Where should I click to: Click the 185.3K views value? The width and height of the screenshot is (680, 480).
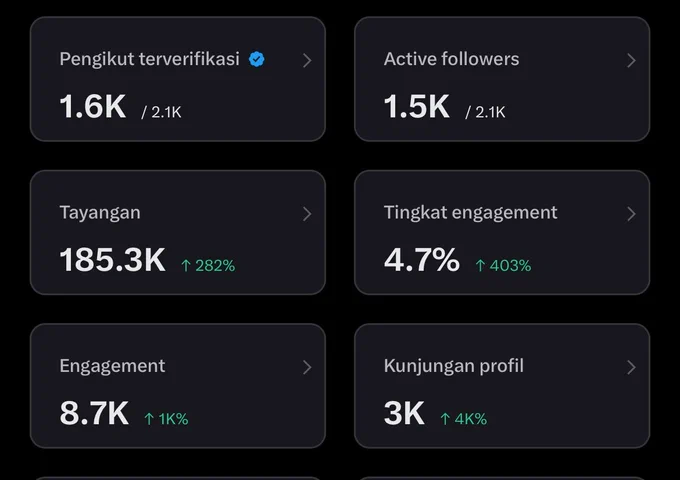pyautogui.click(x=112, y=260)
